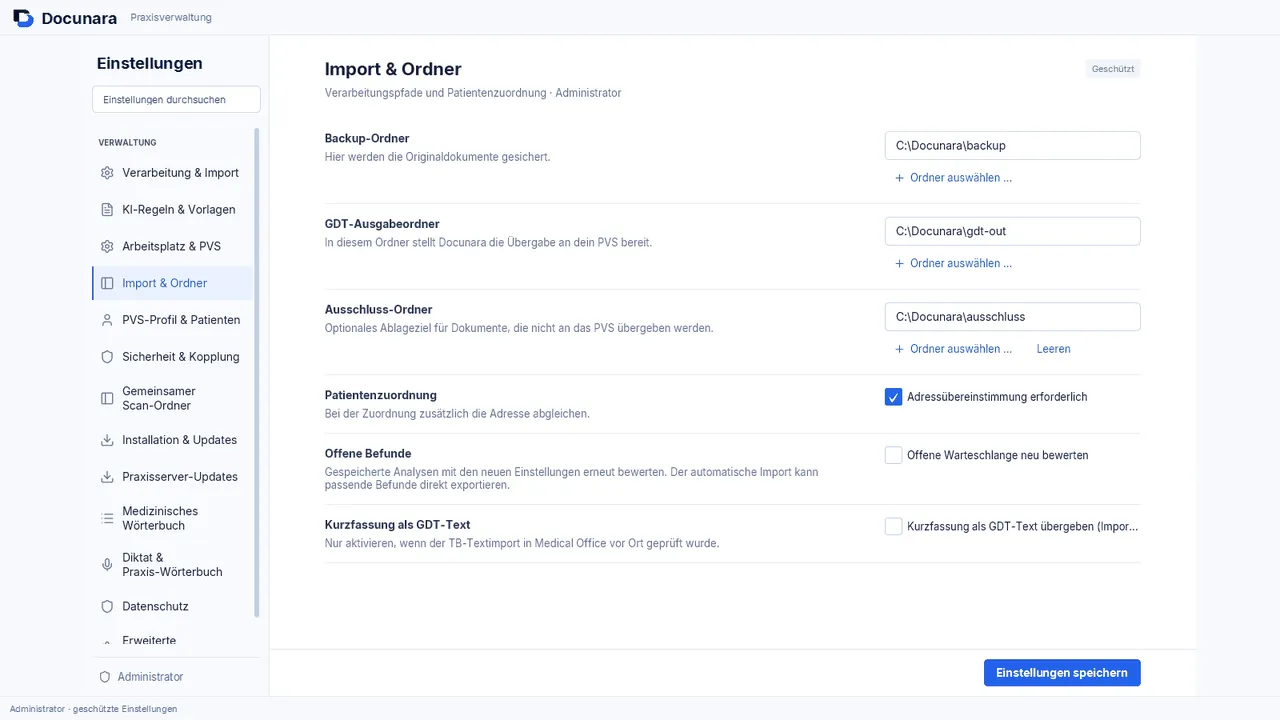1280x720 pixels.
Task: Check Kurzfassung als GDT-Text übergeben option
Action: coord(894,526)
